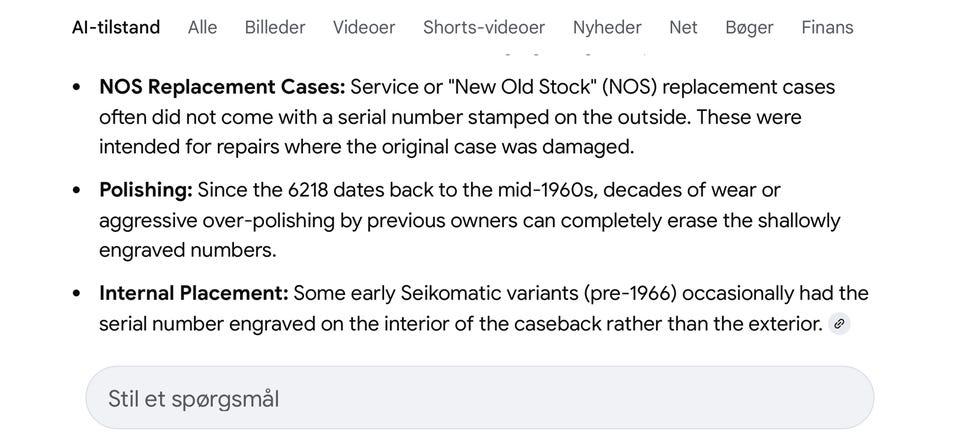Switch to the AI-tilstand tab

(116, 27)
